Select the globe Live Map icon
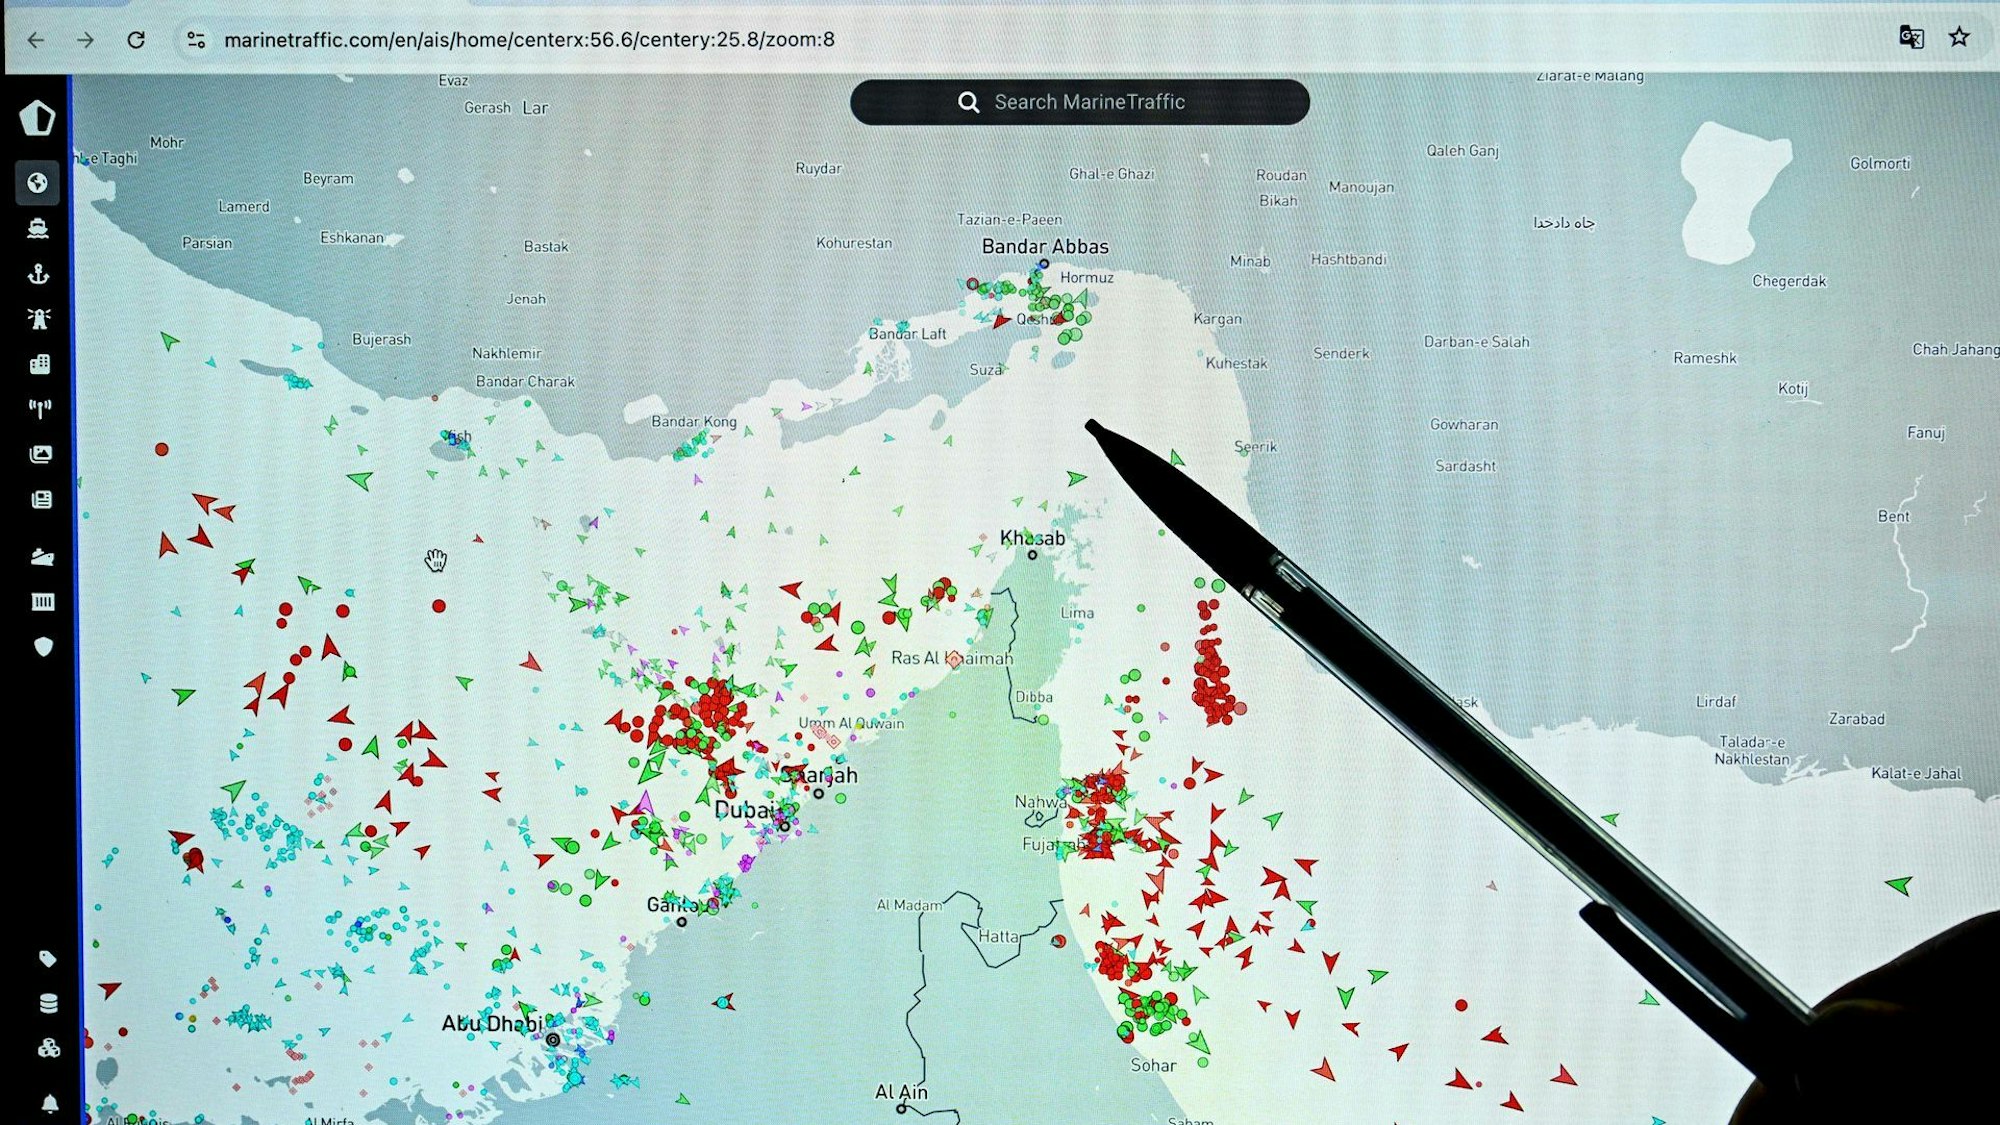This screenshot has height=1125, width=2000. click(x=38, y=183)
